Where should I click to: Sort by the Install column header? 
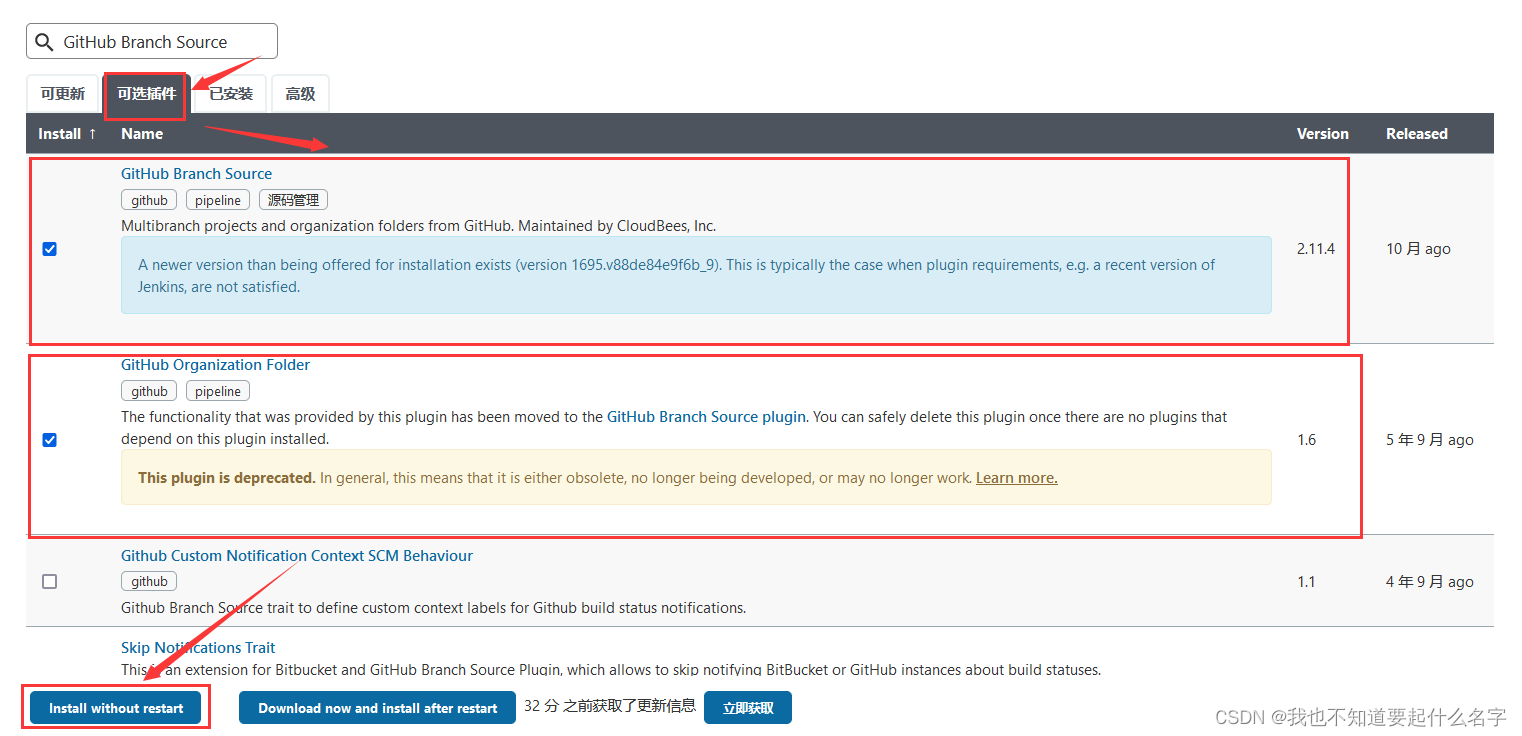click(x=67, y=133)
